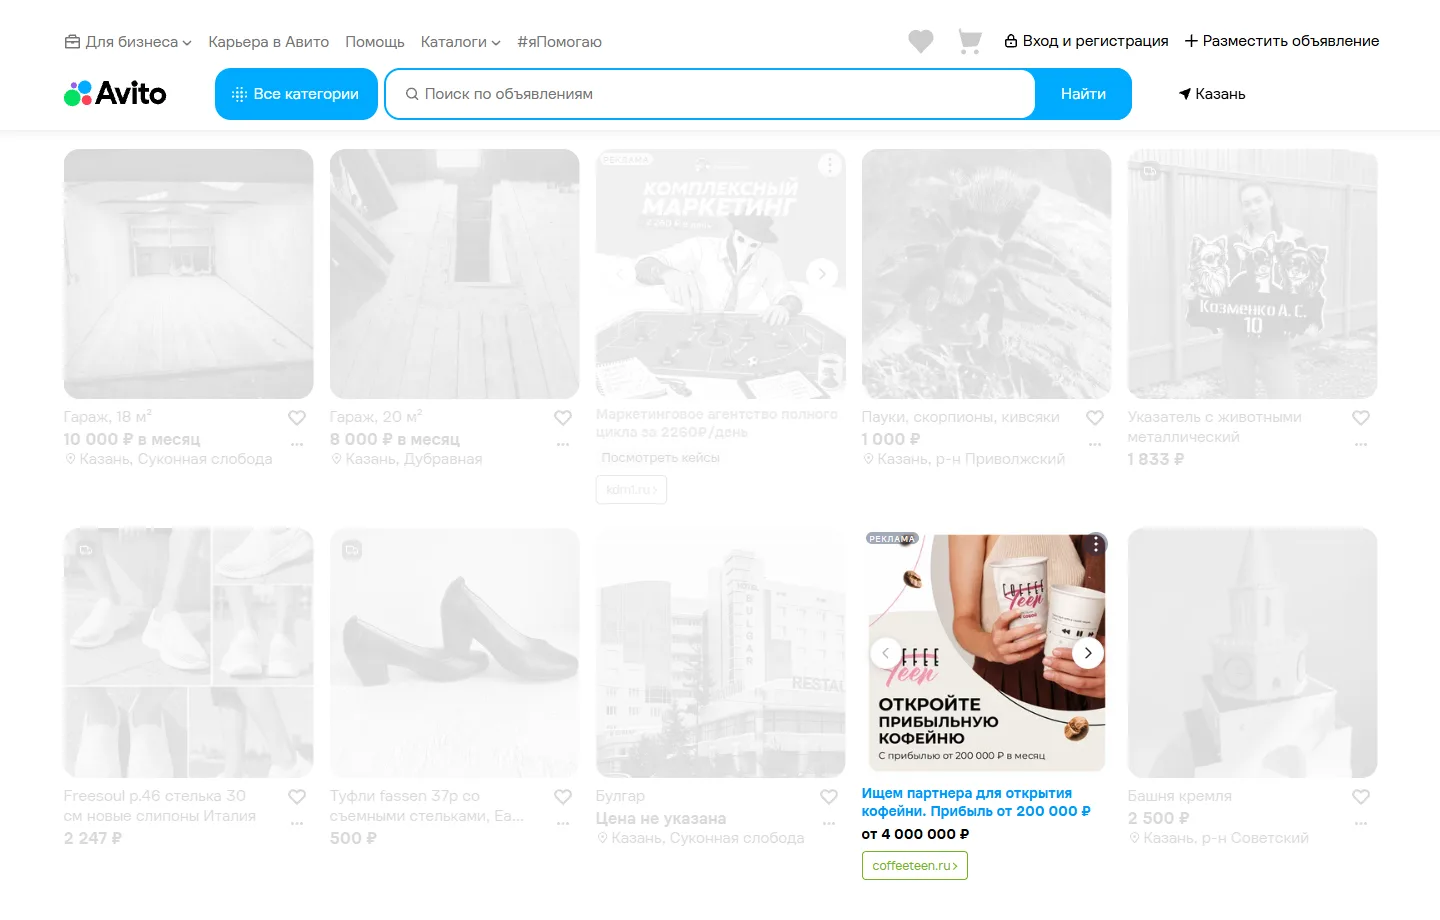Open three-dot menu on marketing agency ad
This screenshot has width=1440, height=920.
coord(830,165)
